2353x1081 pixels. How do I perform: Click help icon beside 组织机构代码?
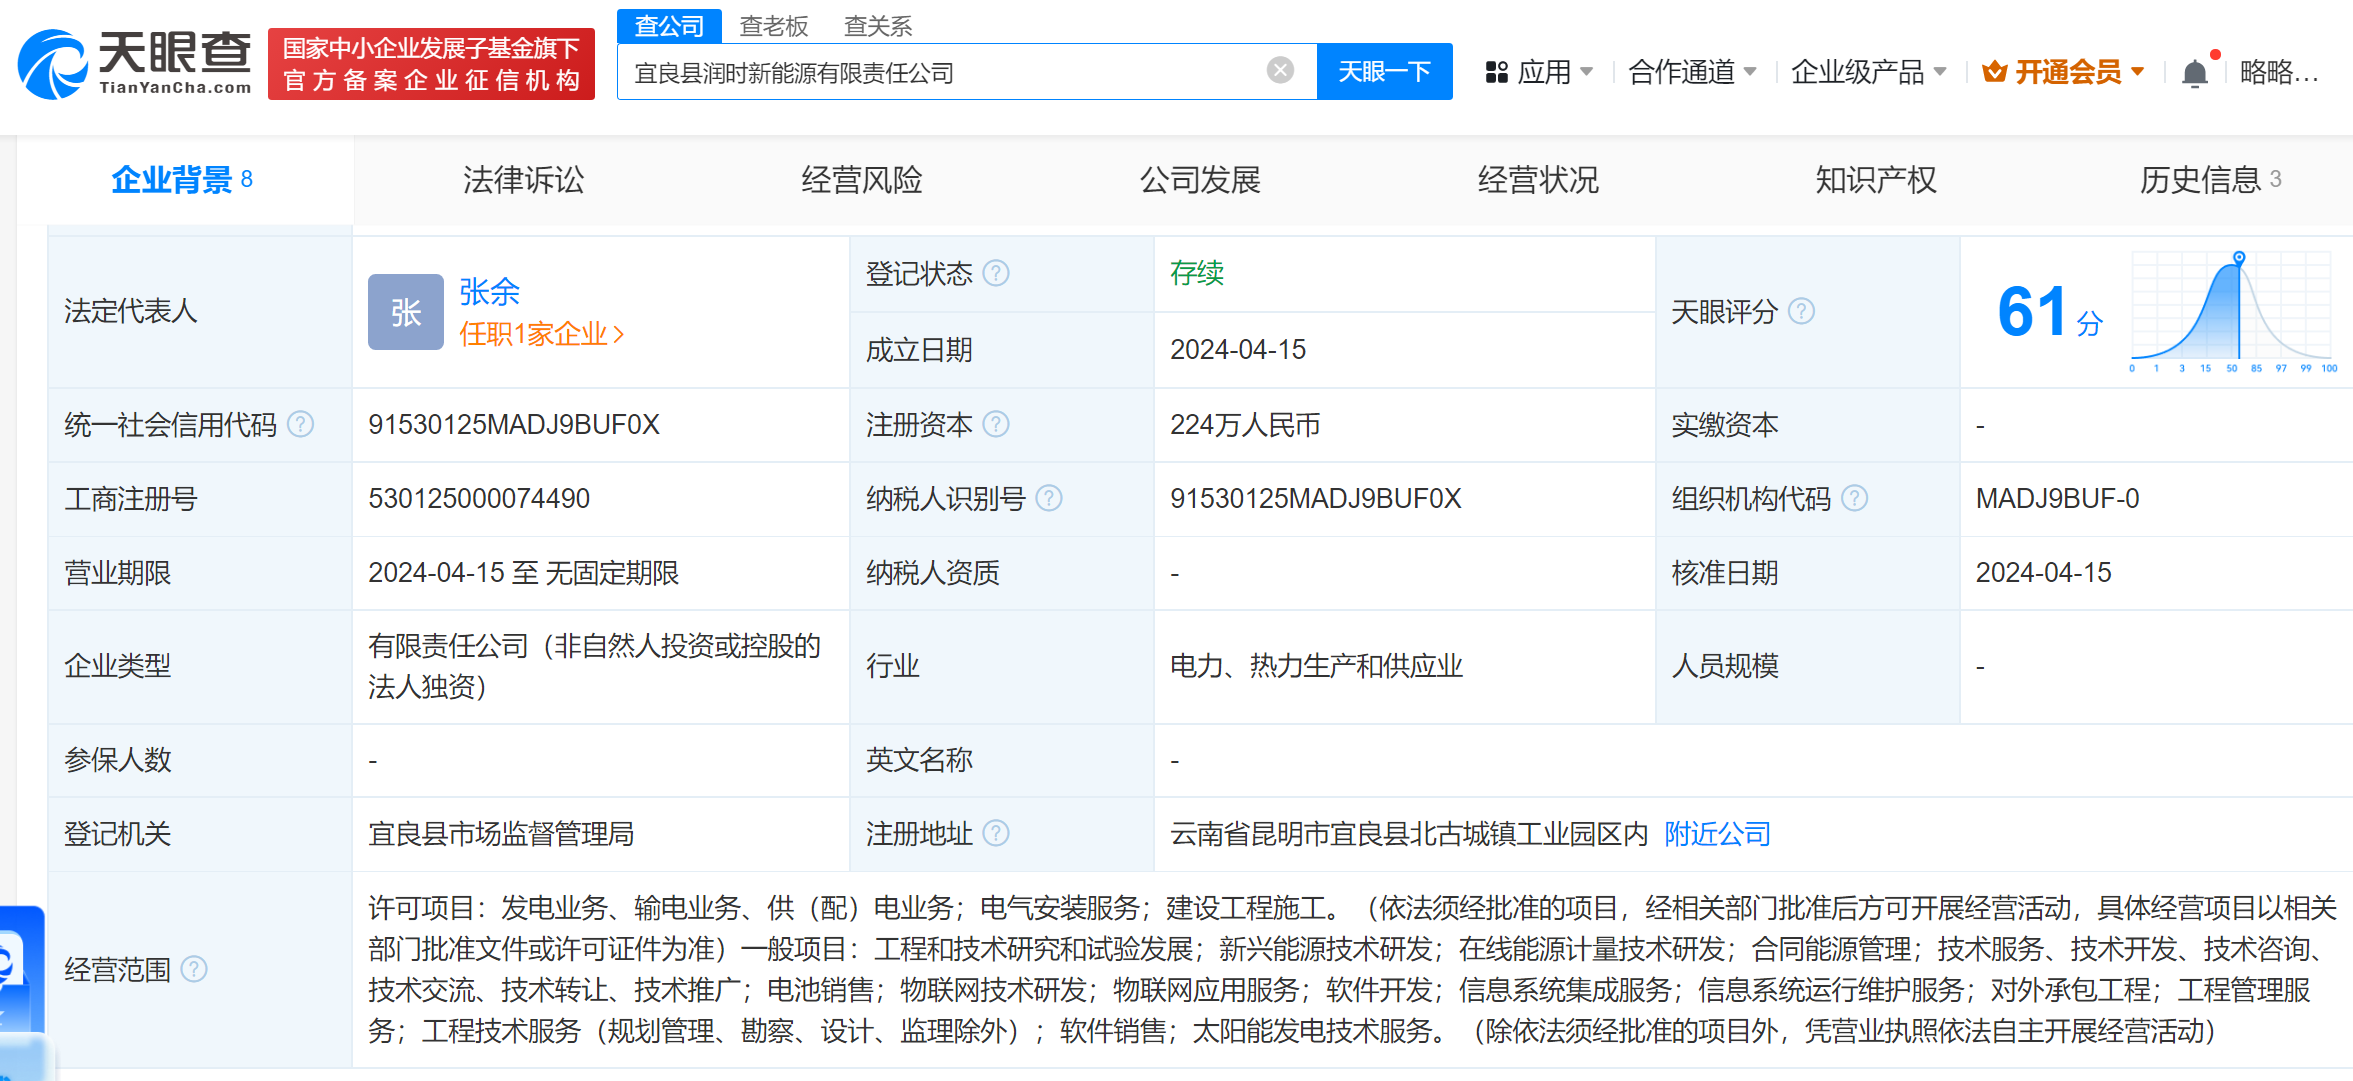click(x=1854, y=498)
